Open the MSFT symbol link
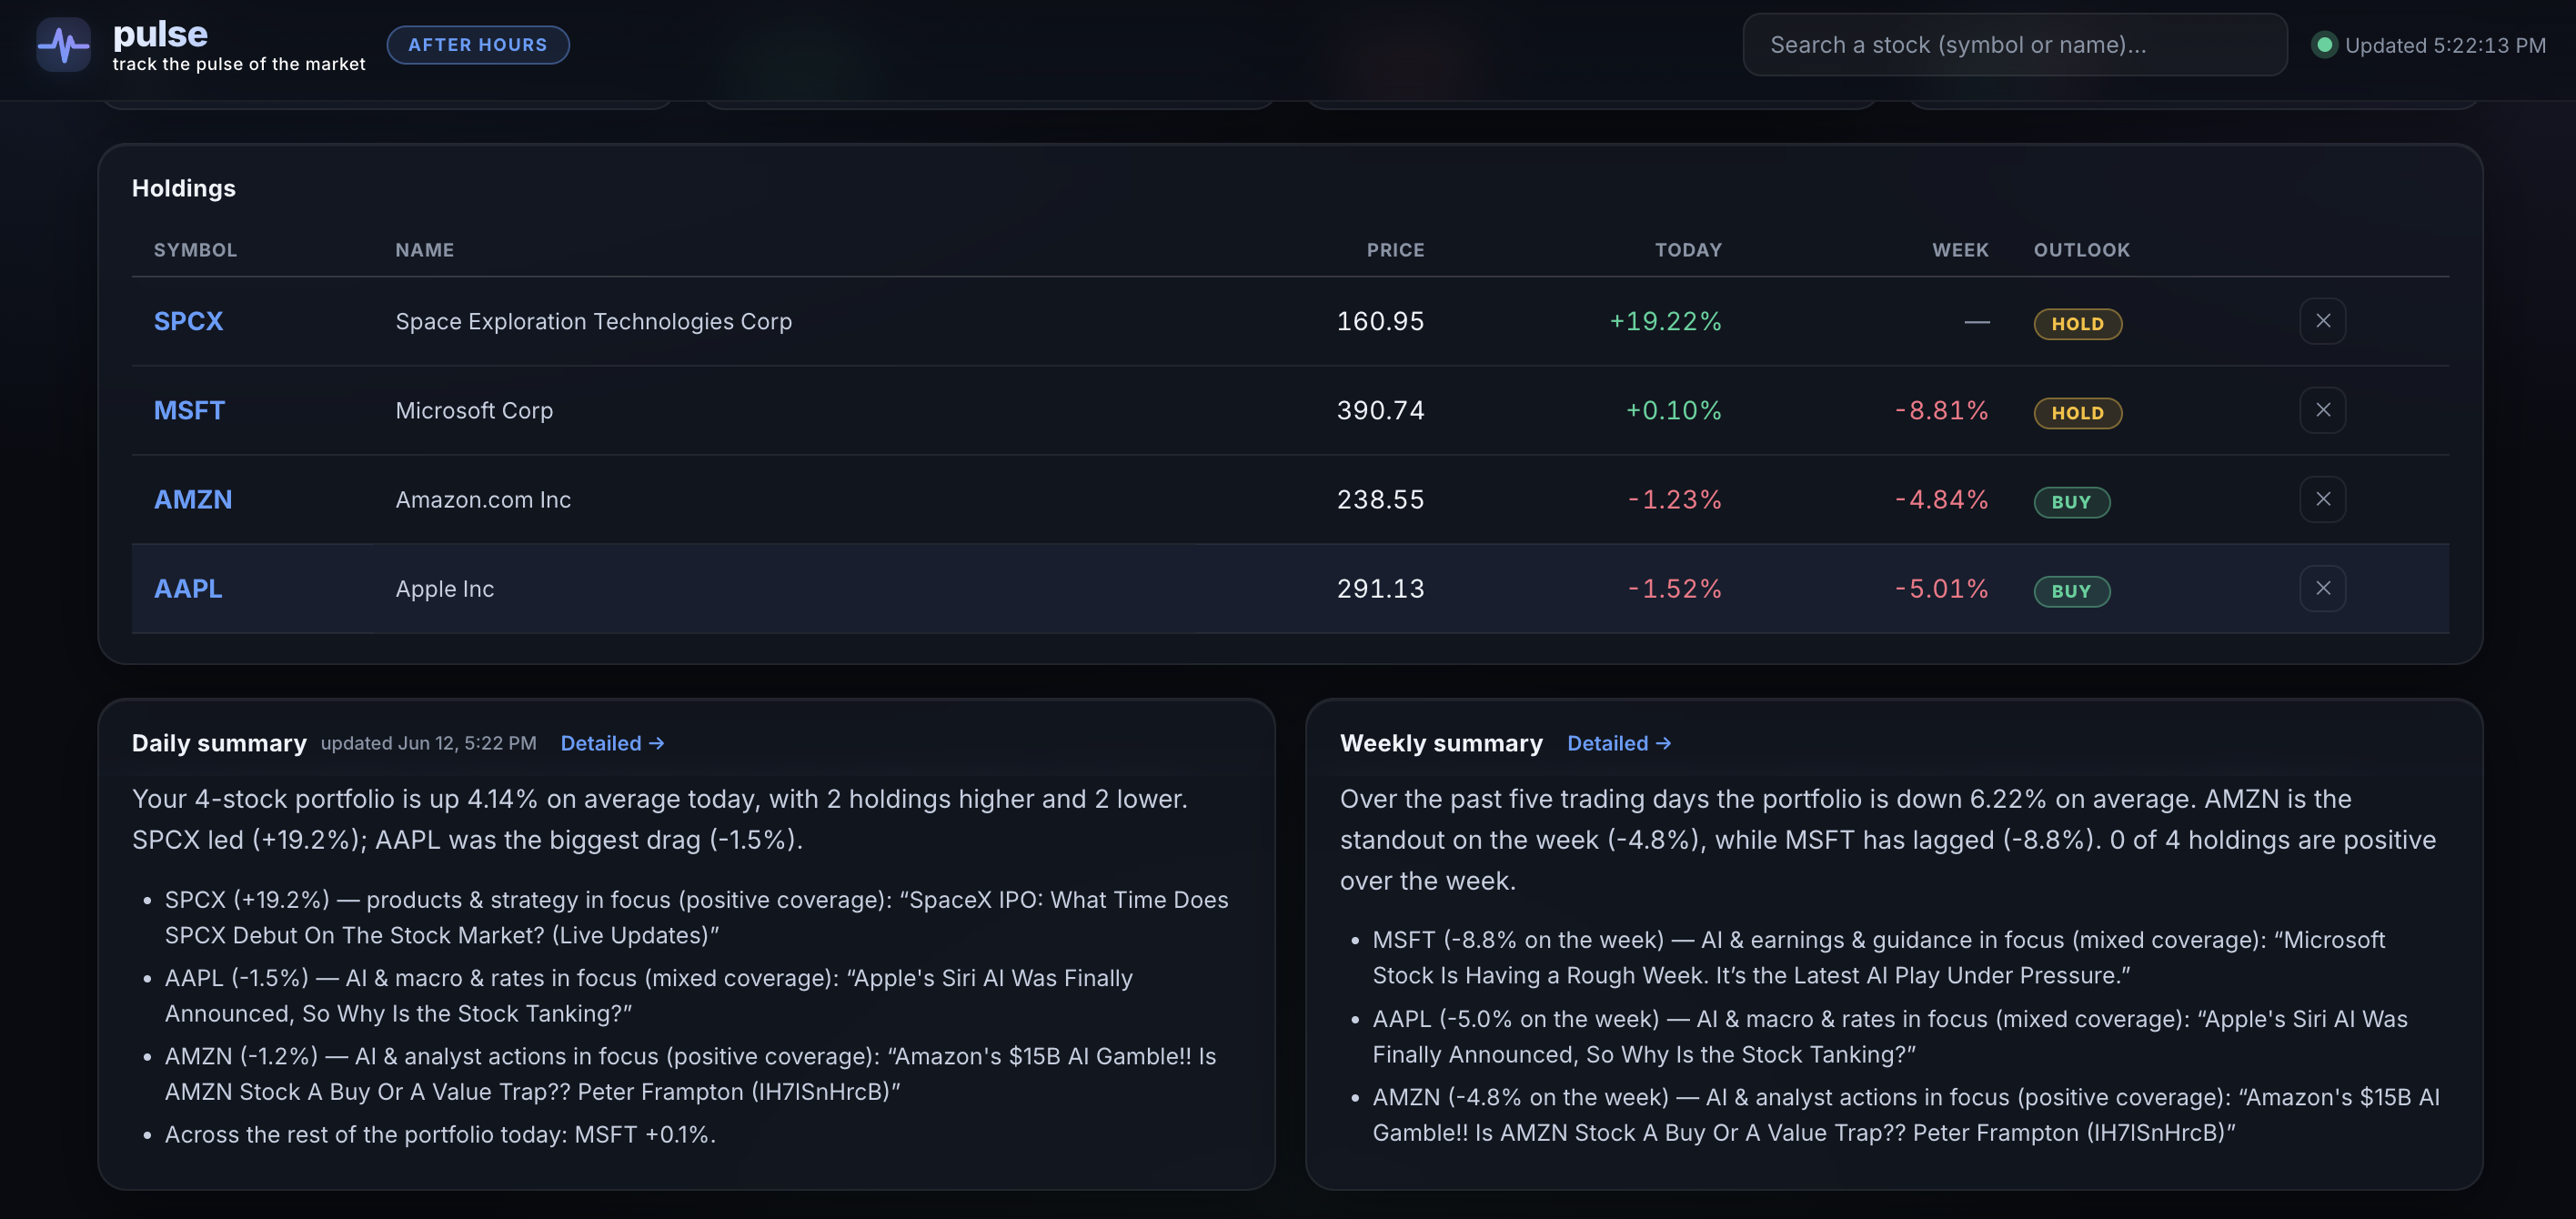This screenshot has width=2576, height=1219. coord(189,410)
